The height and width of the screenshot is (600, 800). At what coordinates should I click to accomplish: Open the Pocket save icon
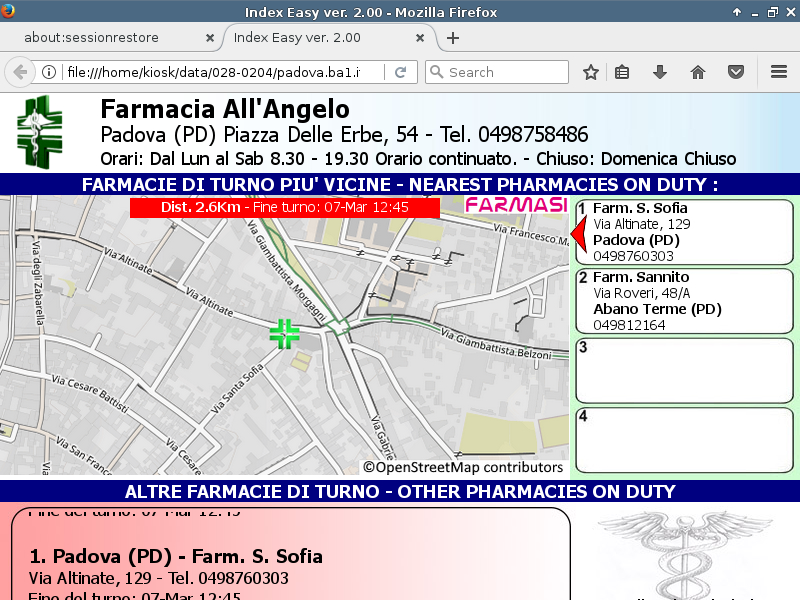point(735,72)
